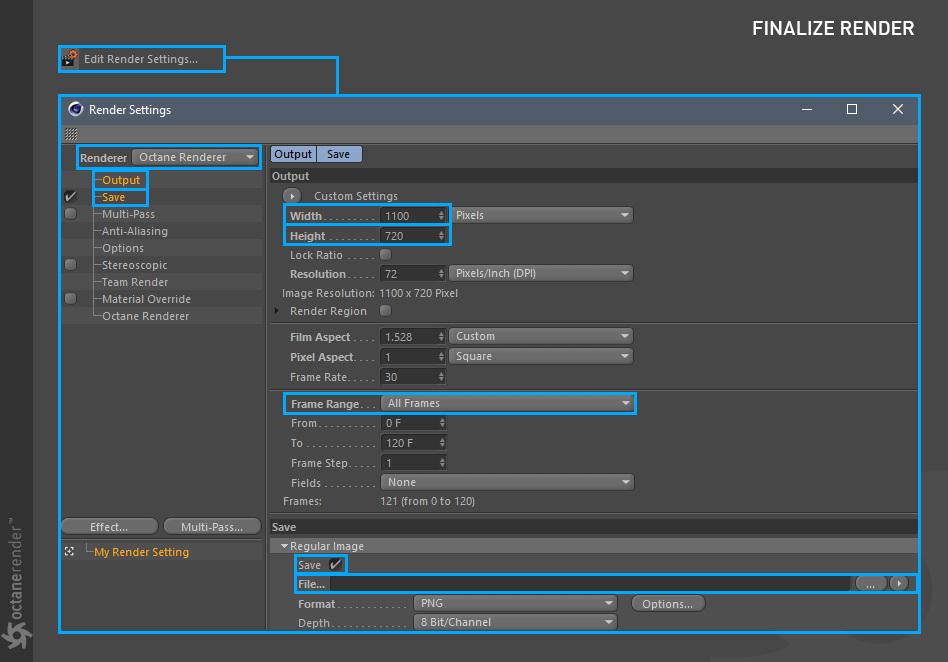Click the target icon beside My Render Setting
Image resolution: width=948 pixels, height=662 pixels.
70,551
